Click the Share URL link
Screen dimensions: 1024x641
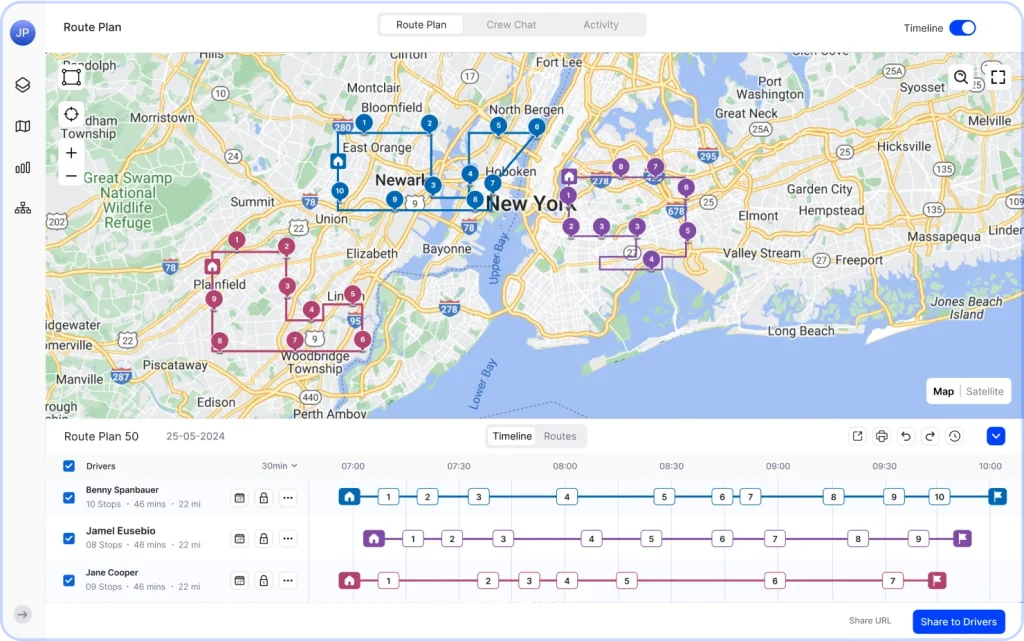(x=870, y=621)
